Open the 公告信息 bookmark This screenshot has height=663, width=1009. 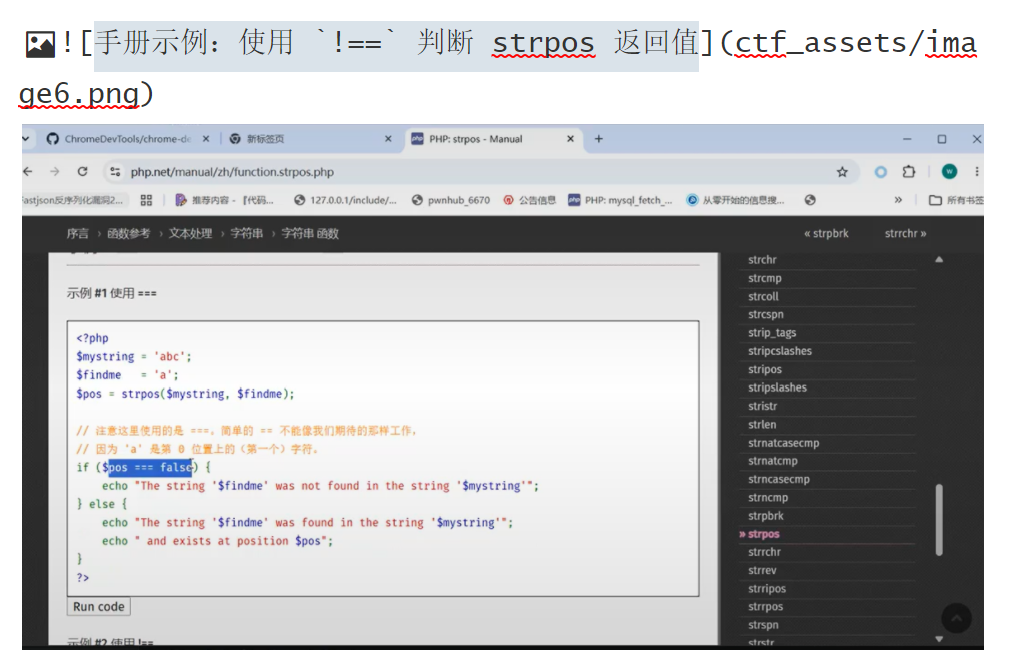point(530,200)
